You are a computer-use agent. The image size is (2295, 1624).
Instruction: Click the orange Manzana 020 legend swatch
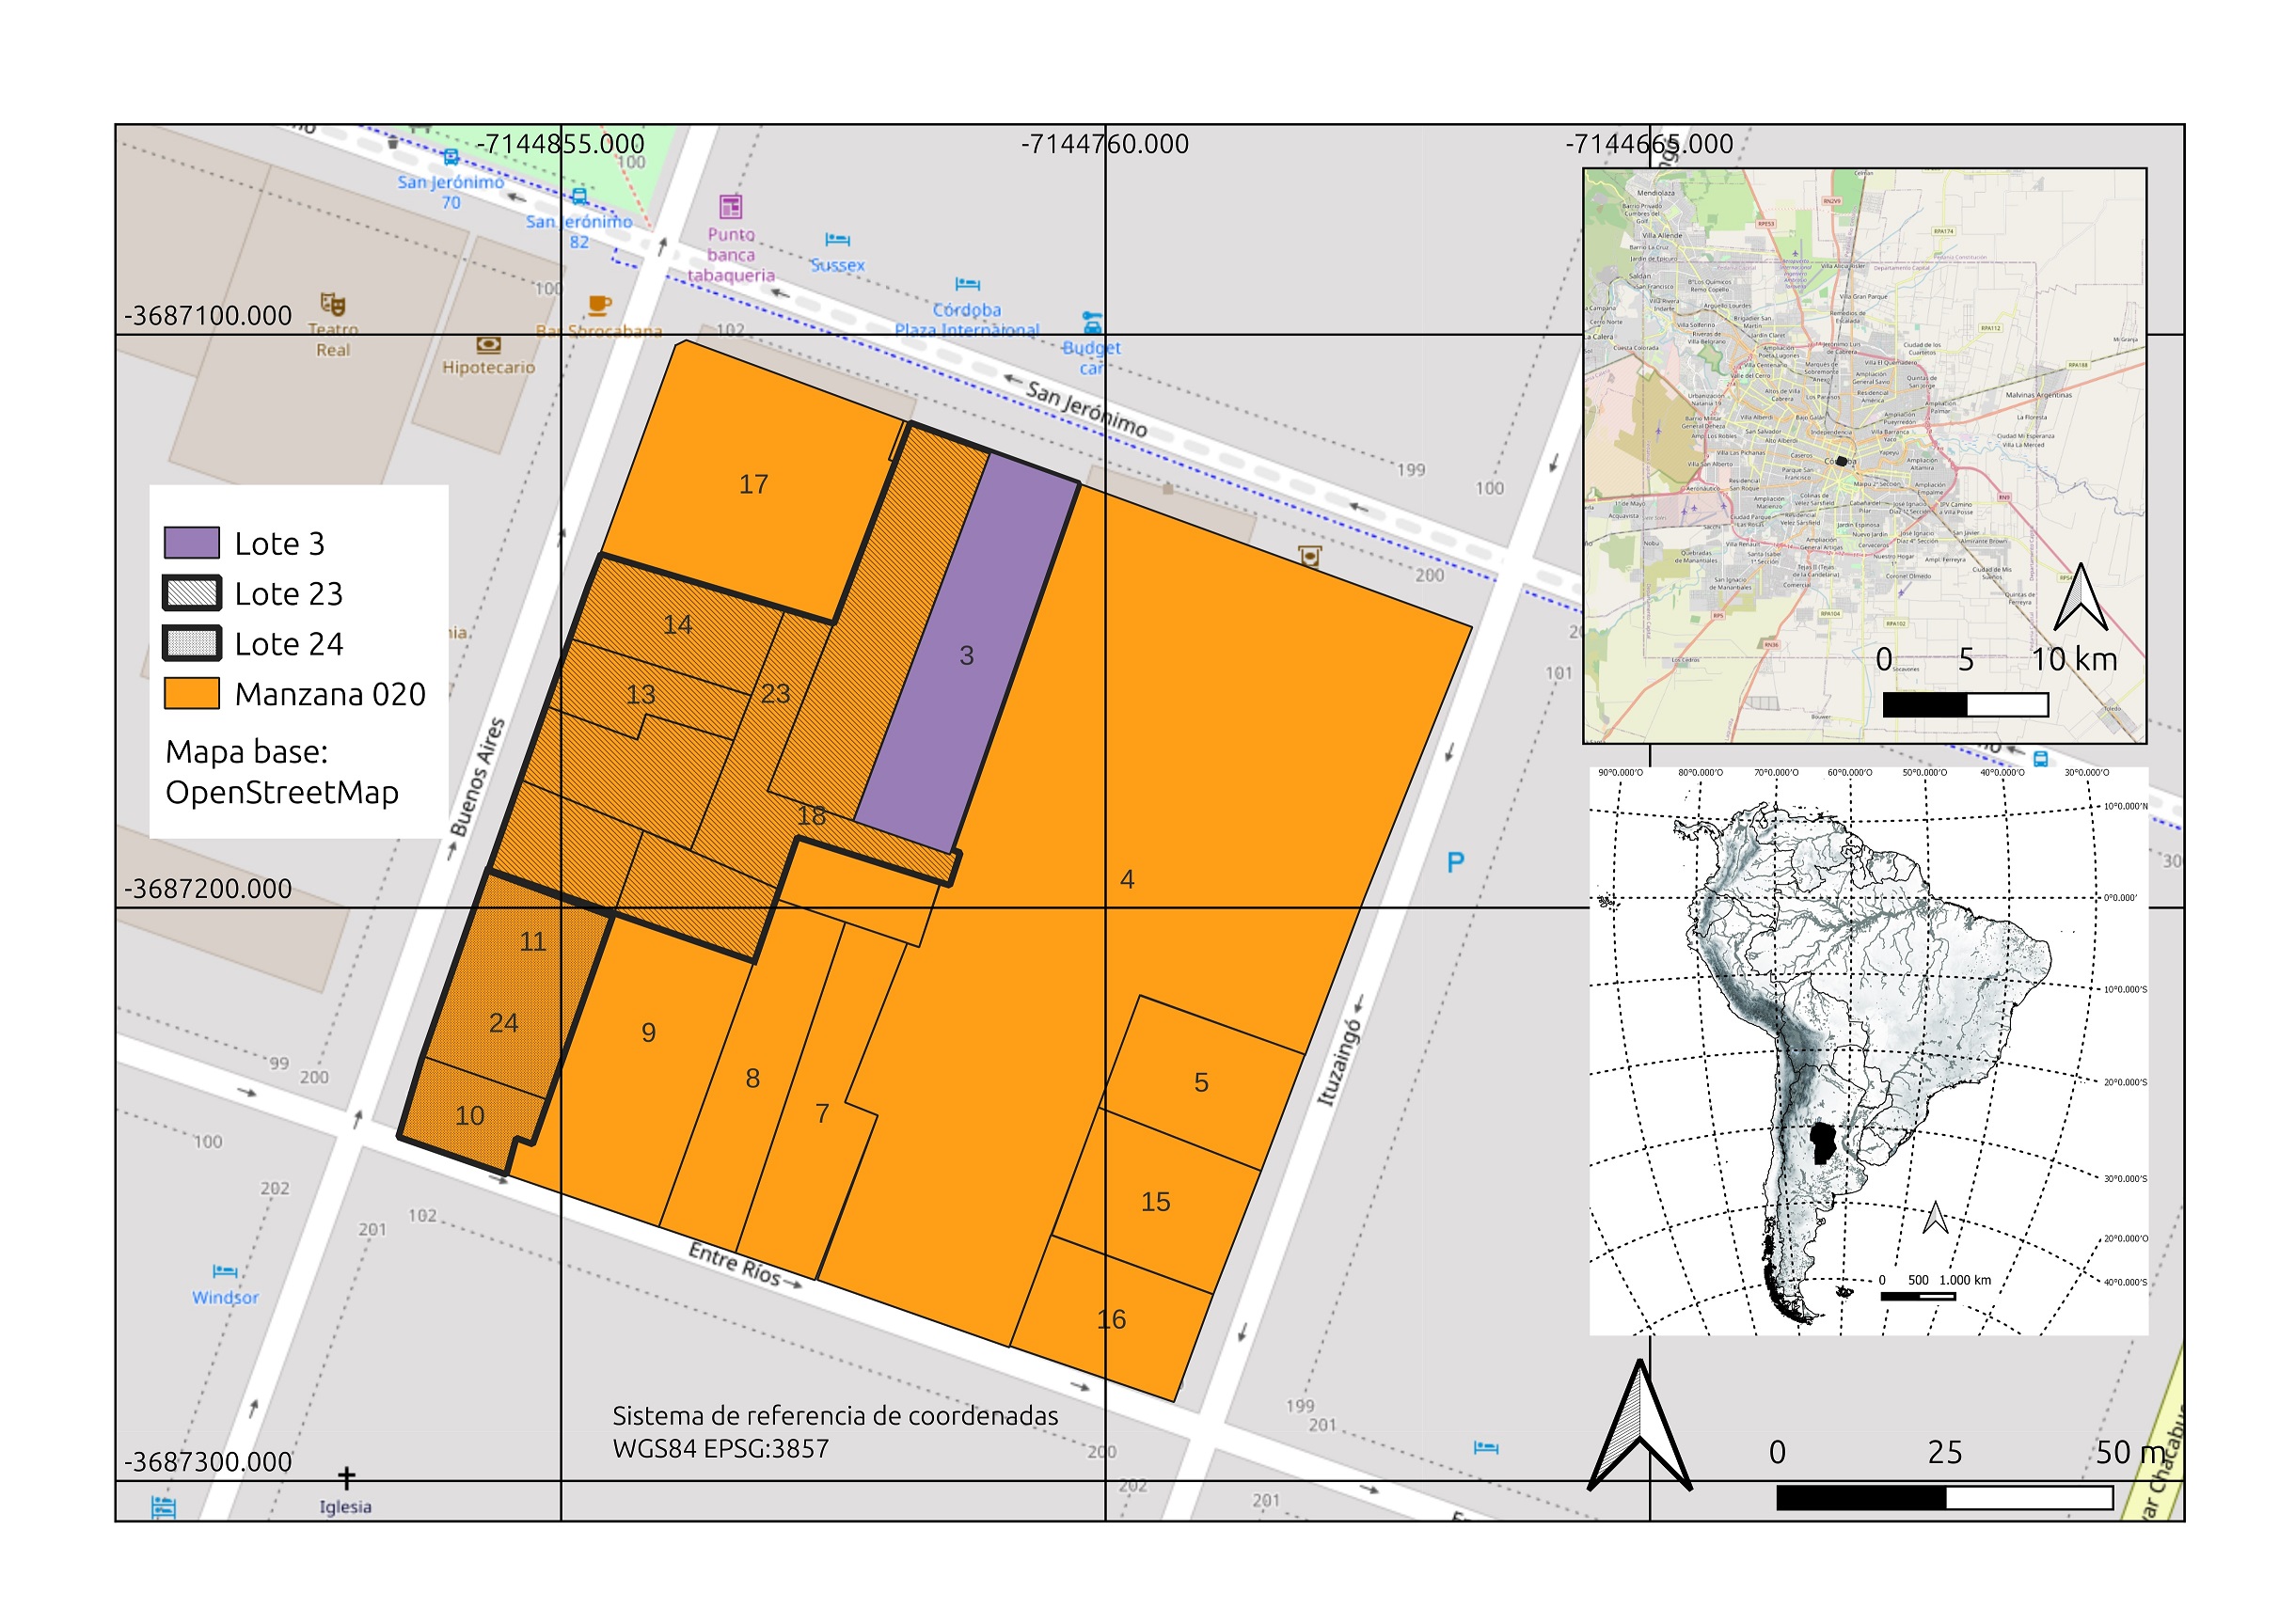[x=192, y=693]
